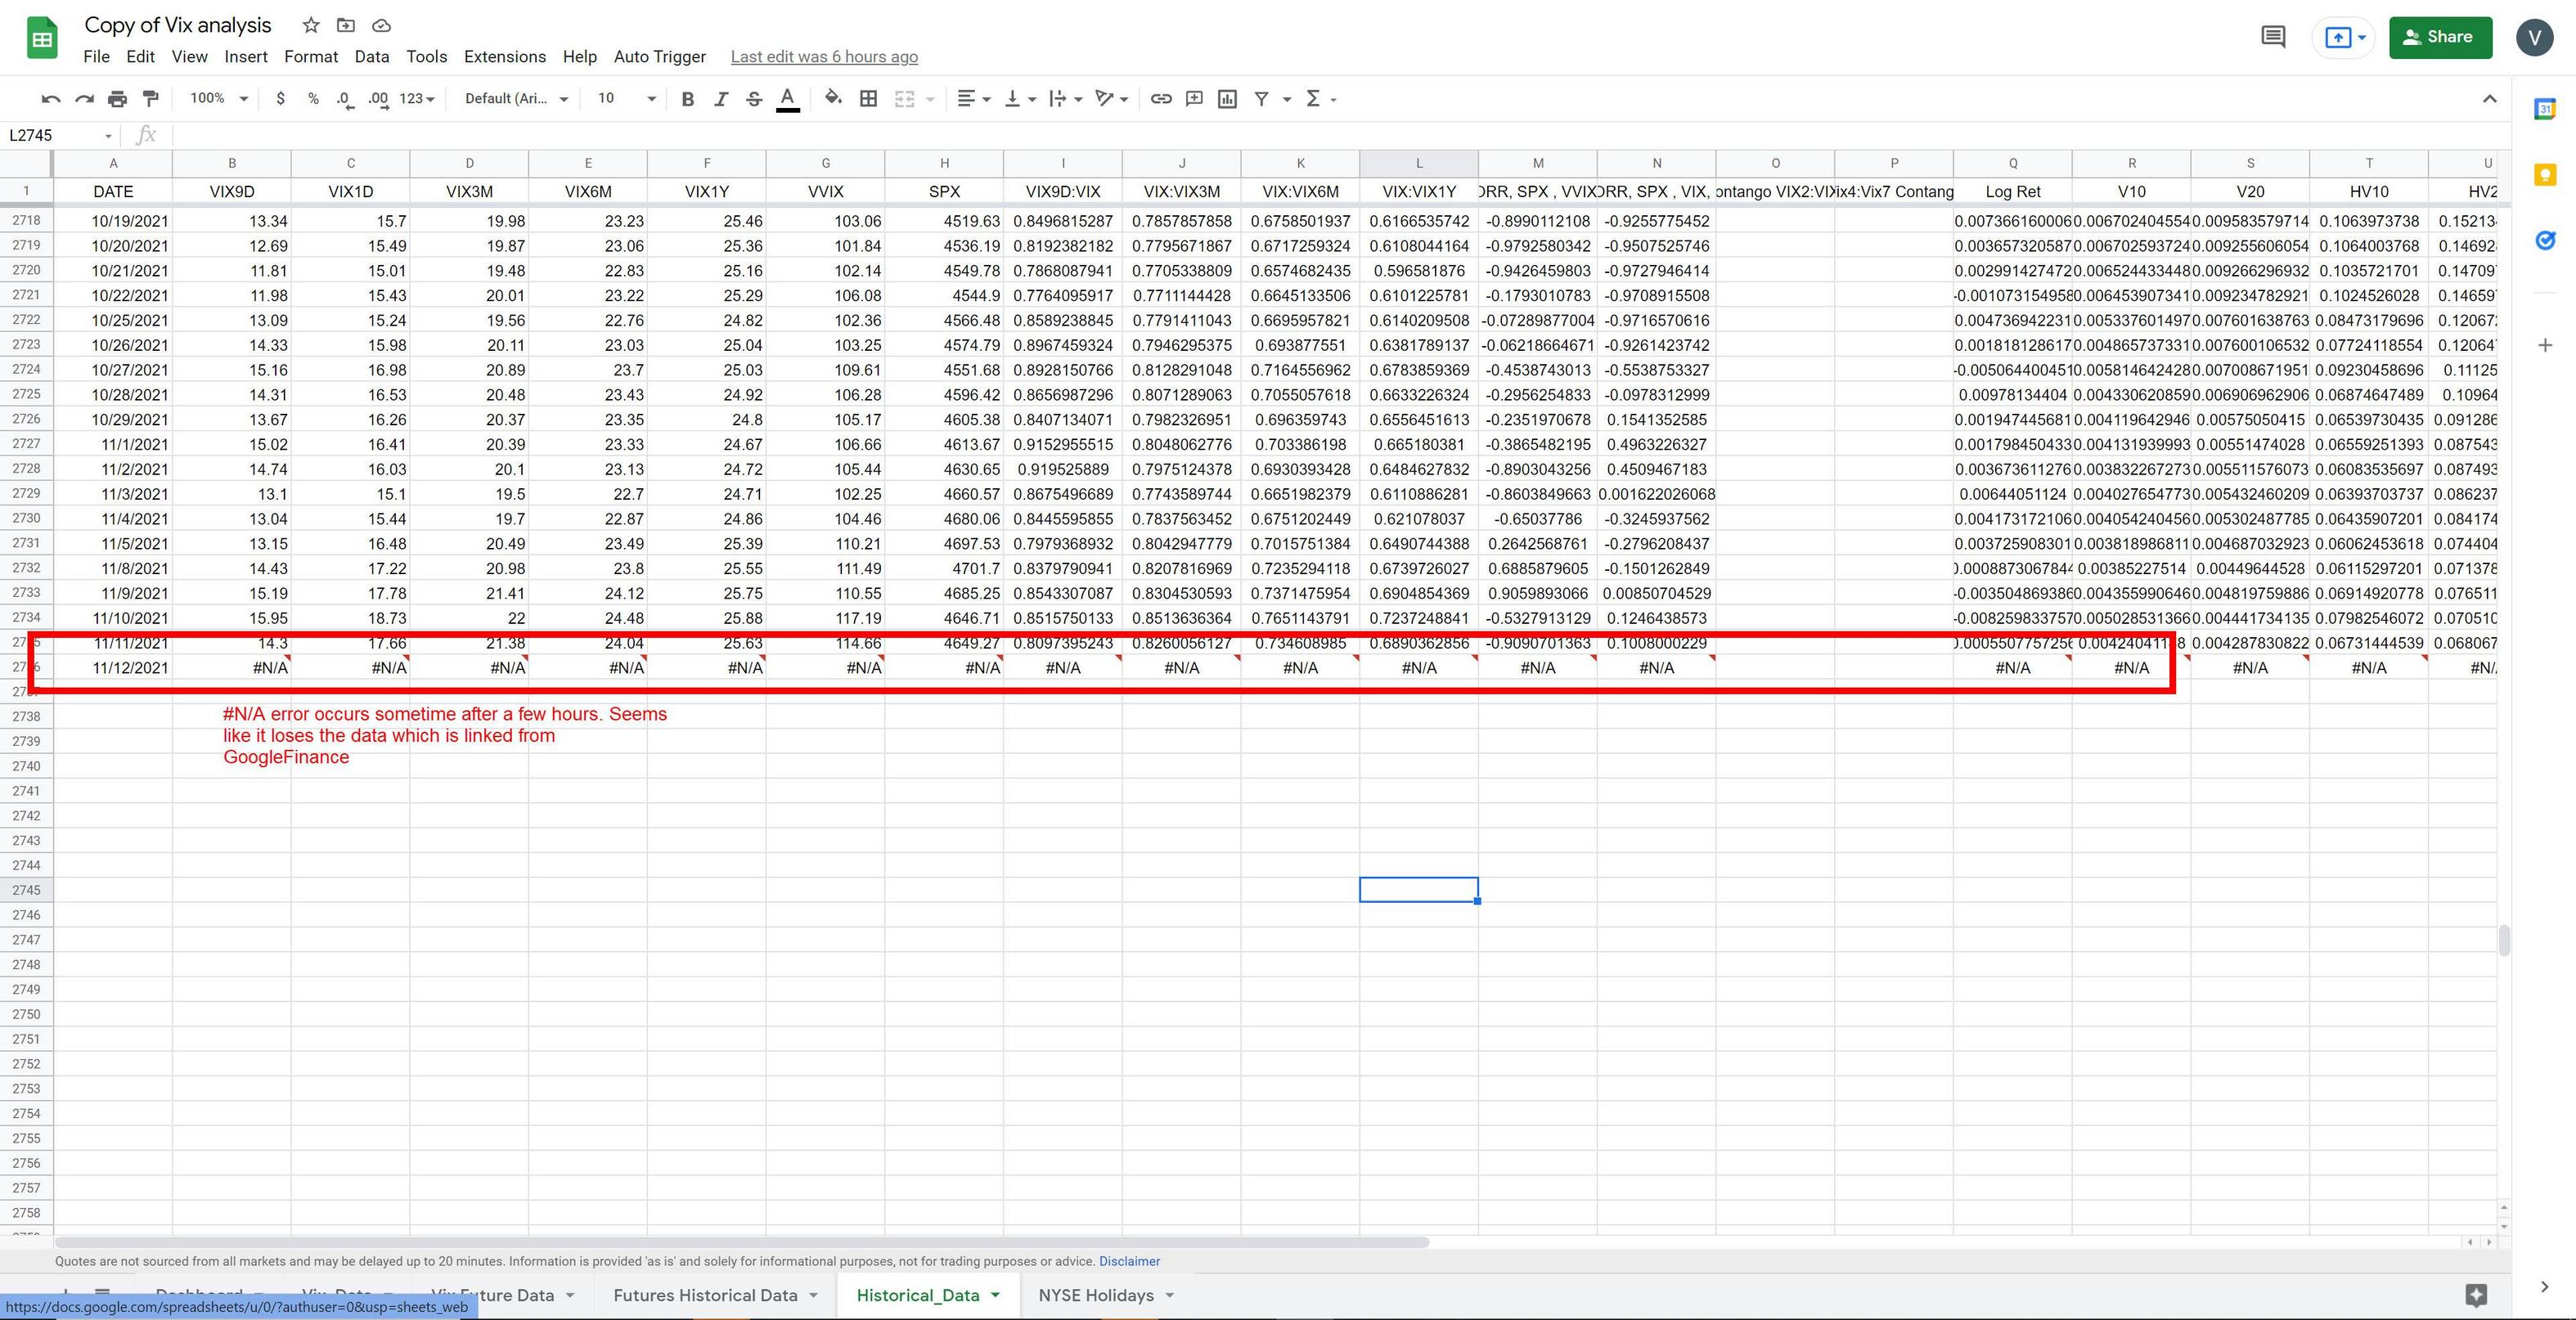View the cloud document status
This screenshot has height=1320, width=2576.
point(381,25)
